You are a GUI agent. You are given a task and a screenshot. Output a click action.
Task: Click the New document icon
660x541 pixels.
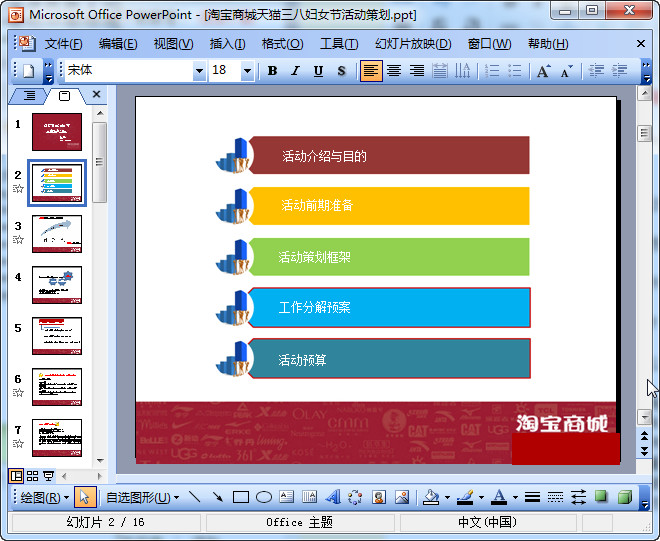coord(29,71)
